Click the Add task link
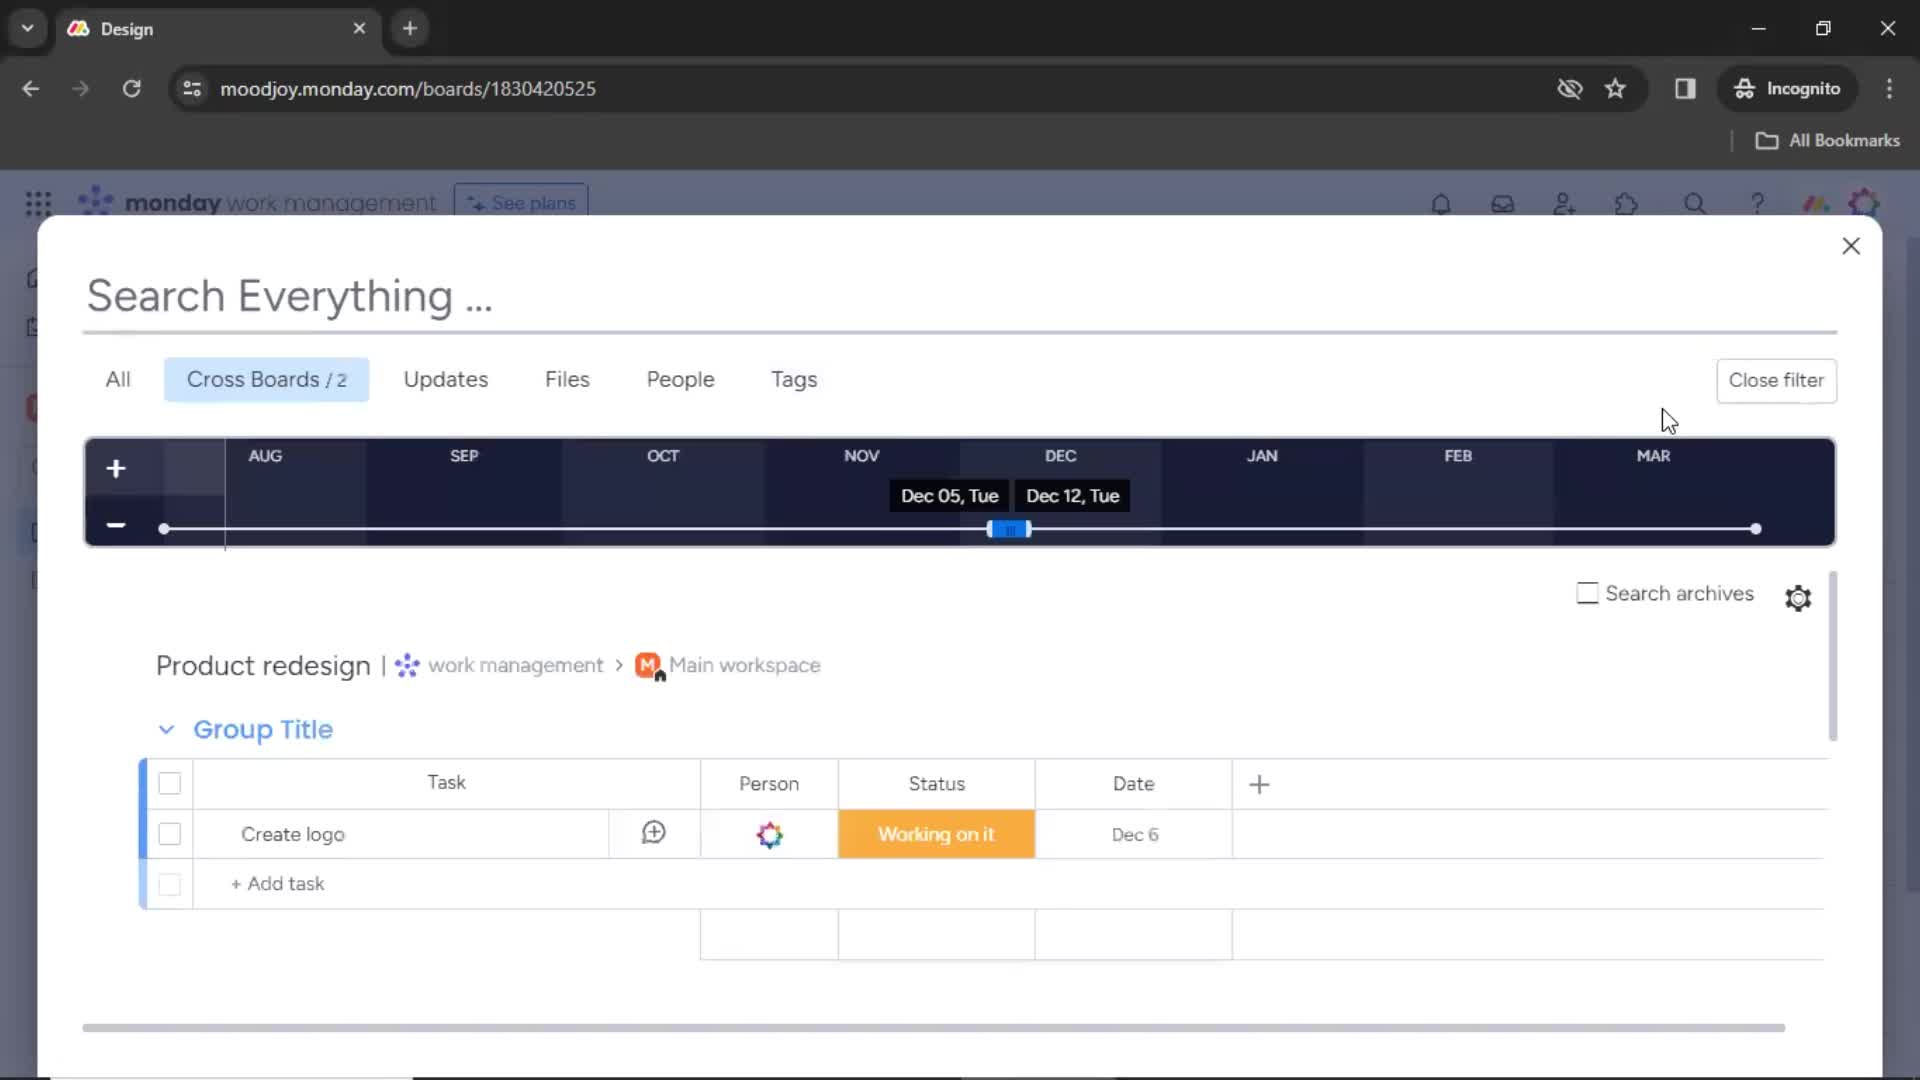This screenshot has height=1080, width=1920. (278, 884)
